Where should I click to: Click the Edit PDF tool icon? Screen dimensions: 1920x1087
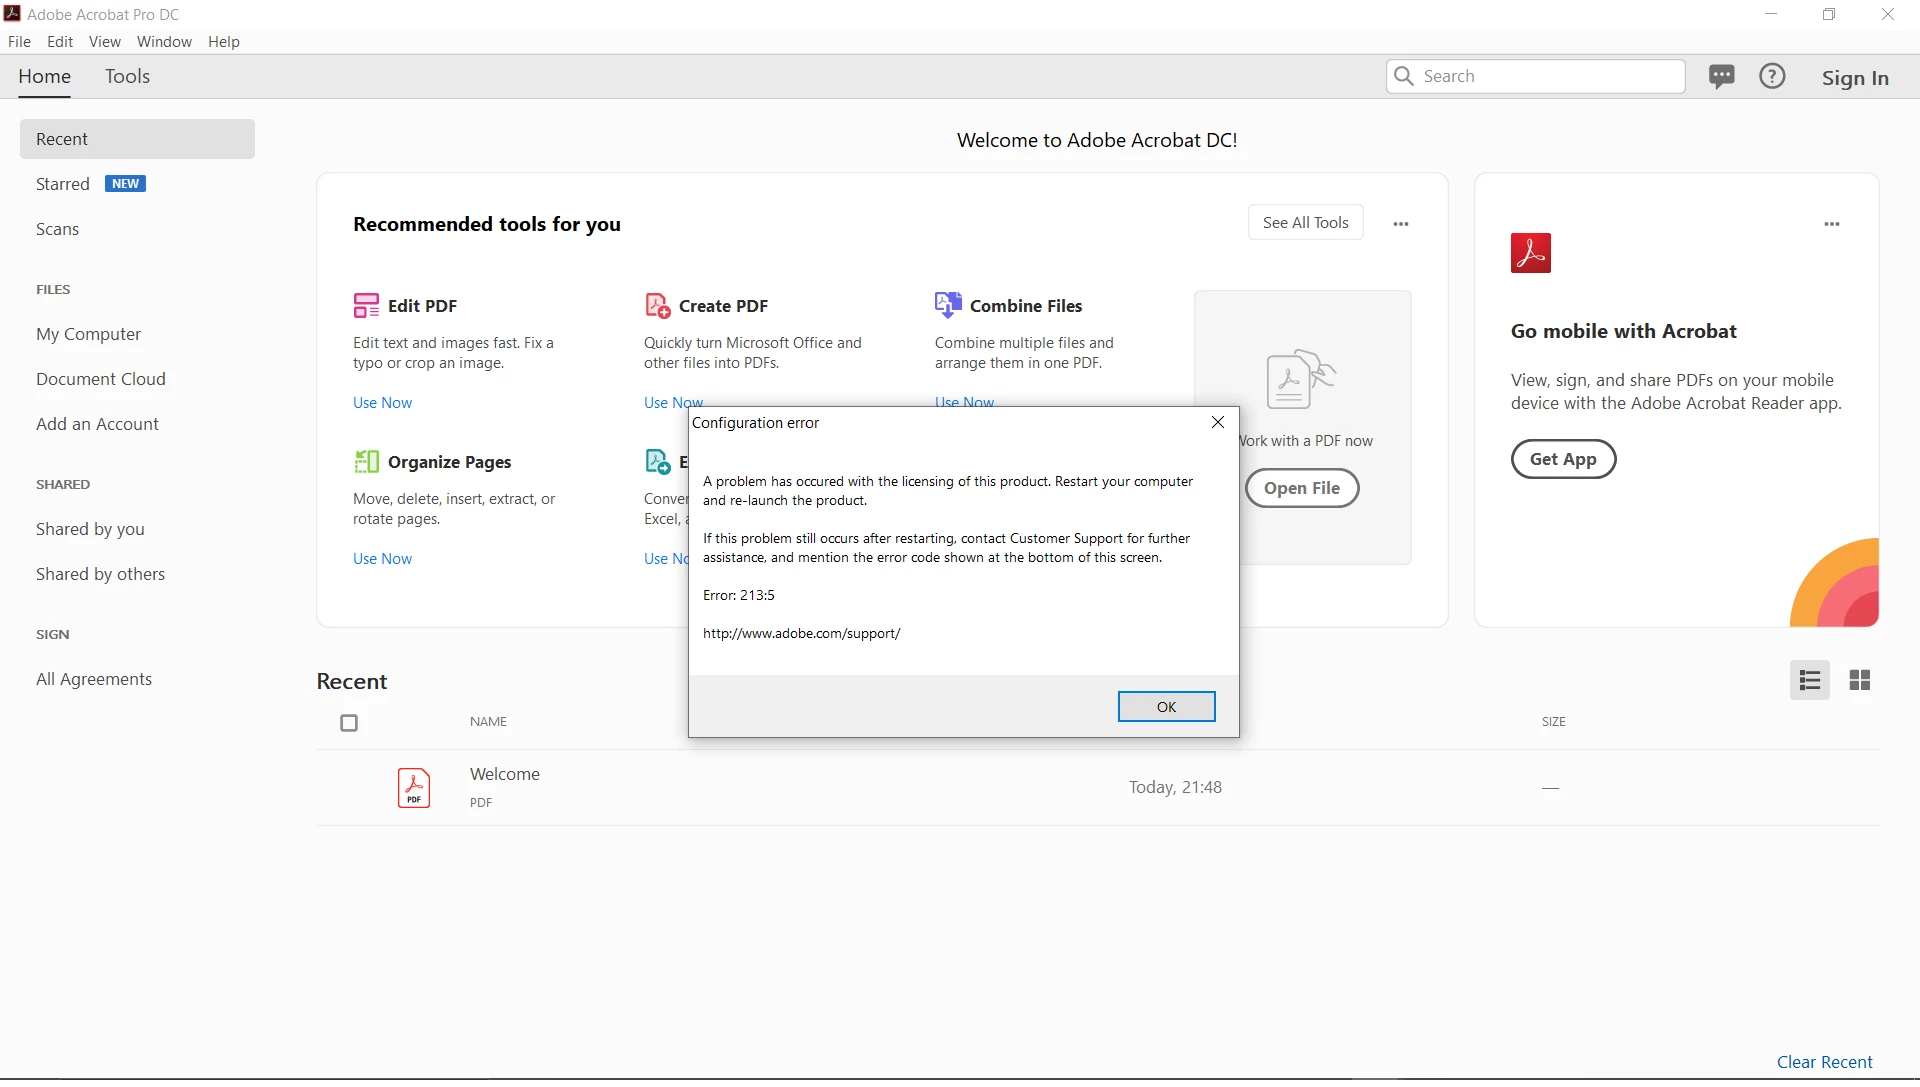pyautogui.click(x=366, y=305)
